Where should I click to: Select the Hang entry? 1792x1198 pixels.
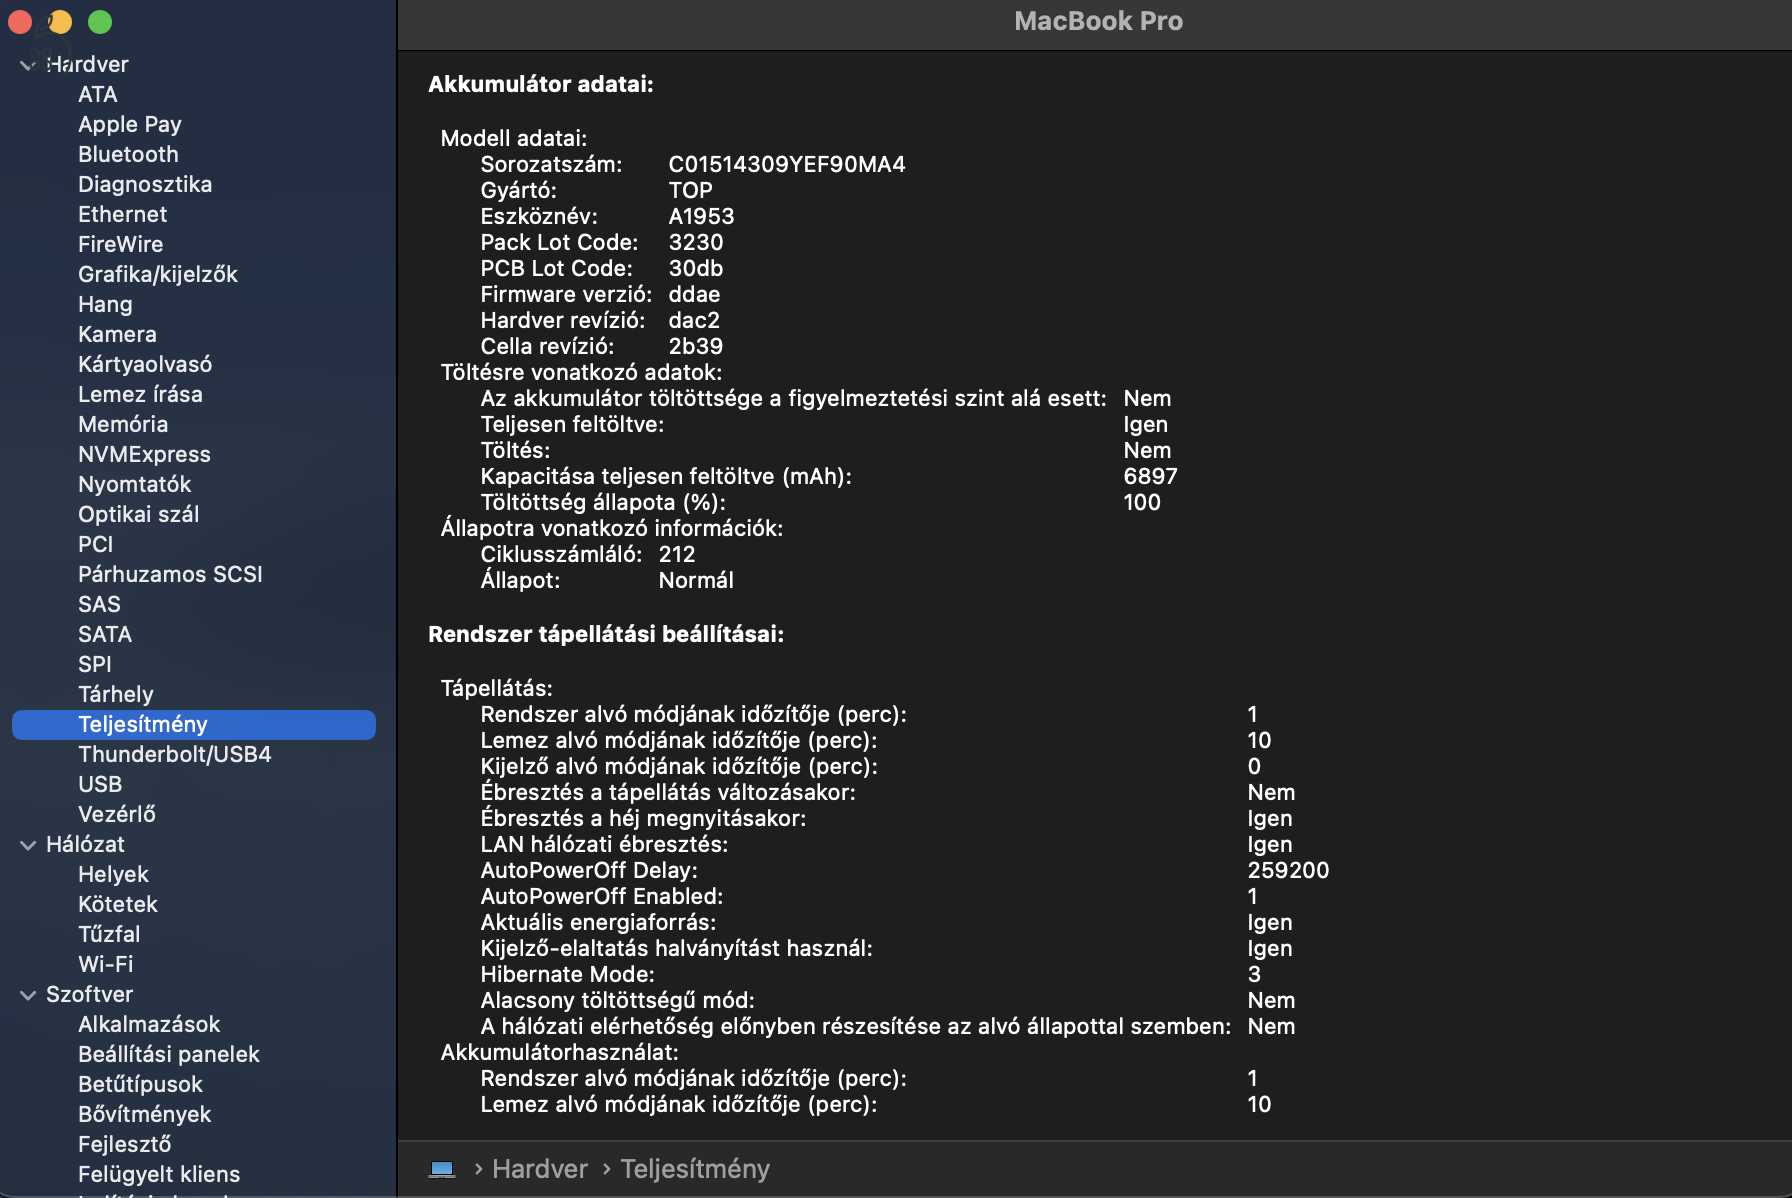tap(105, 304)
